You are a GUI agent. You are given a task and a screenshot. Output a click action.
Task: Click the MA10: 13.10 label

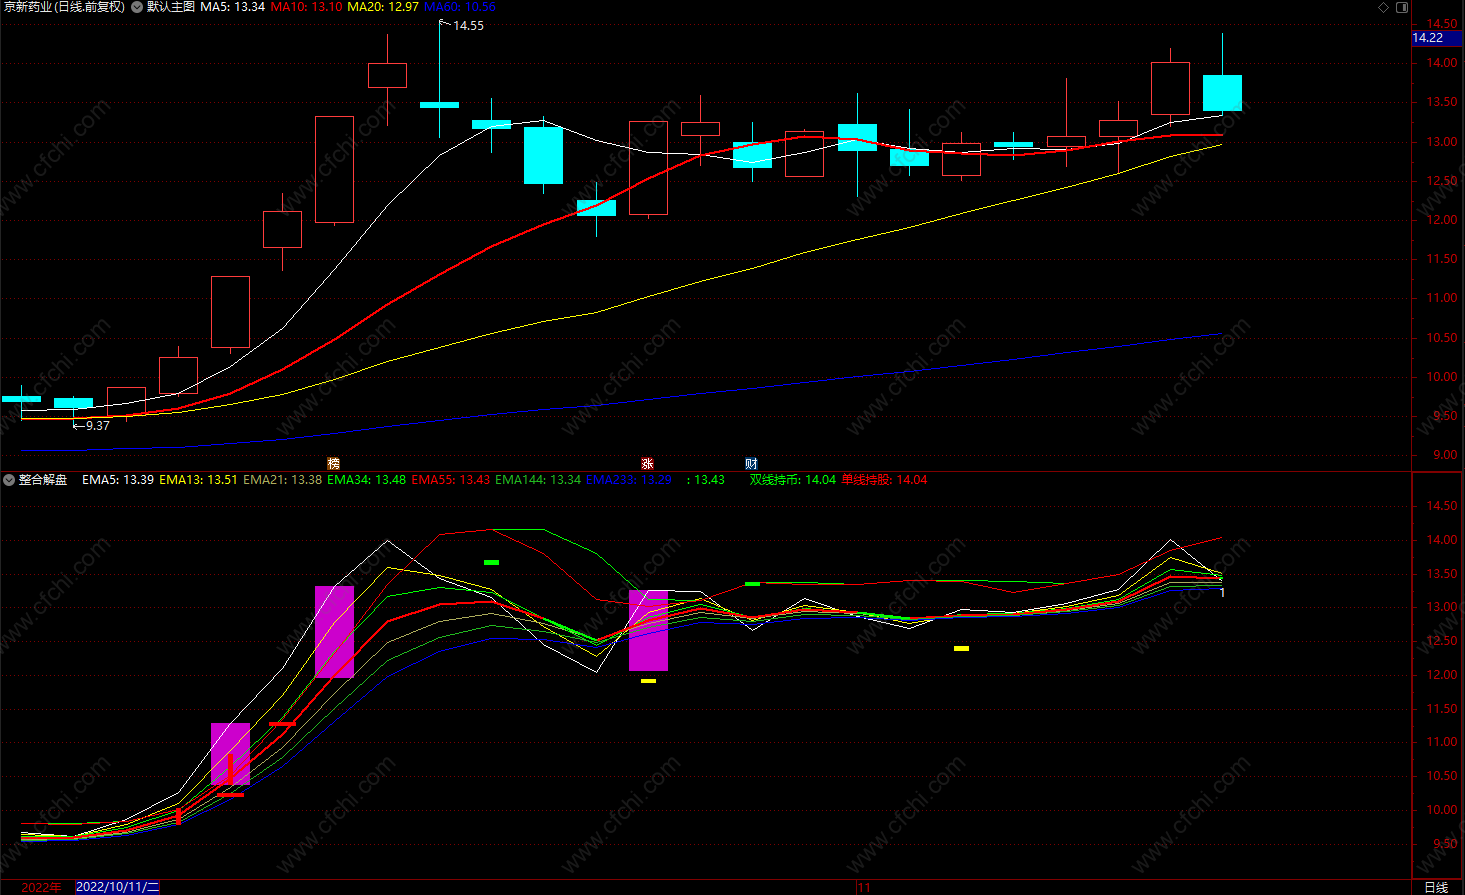[306, 7]
